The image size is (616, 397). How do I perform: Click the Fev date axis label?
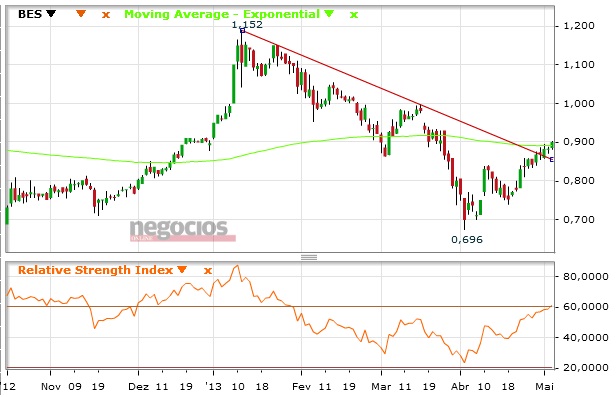point(301,387)
